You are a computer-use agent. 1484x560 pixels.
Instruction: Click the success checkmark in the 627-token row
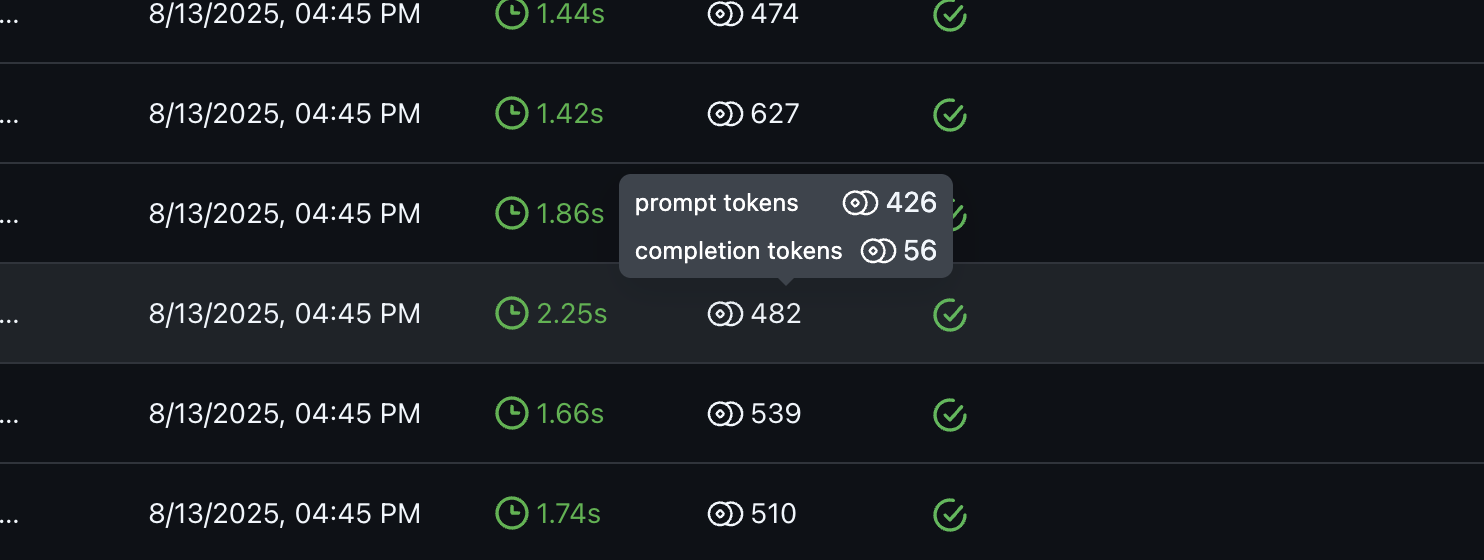click(950, 114)
